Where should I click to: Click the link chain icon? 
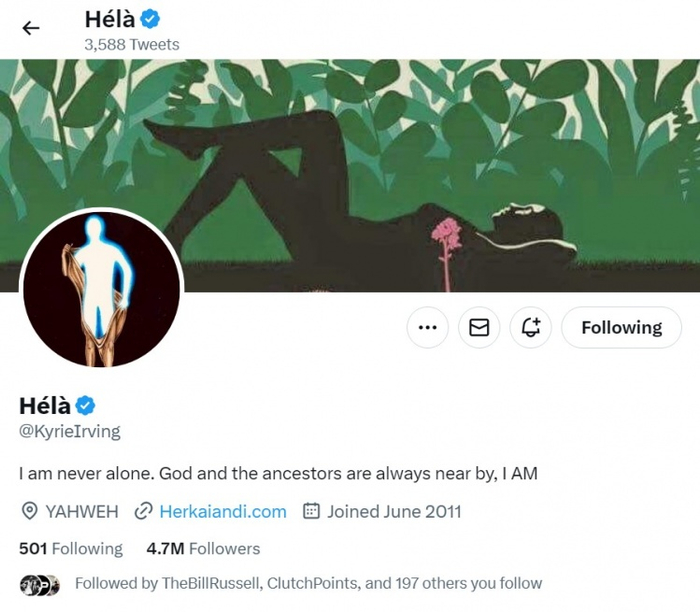pyautogui.click(x=143, y=511)
